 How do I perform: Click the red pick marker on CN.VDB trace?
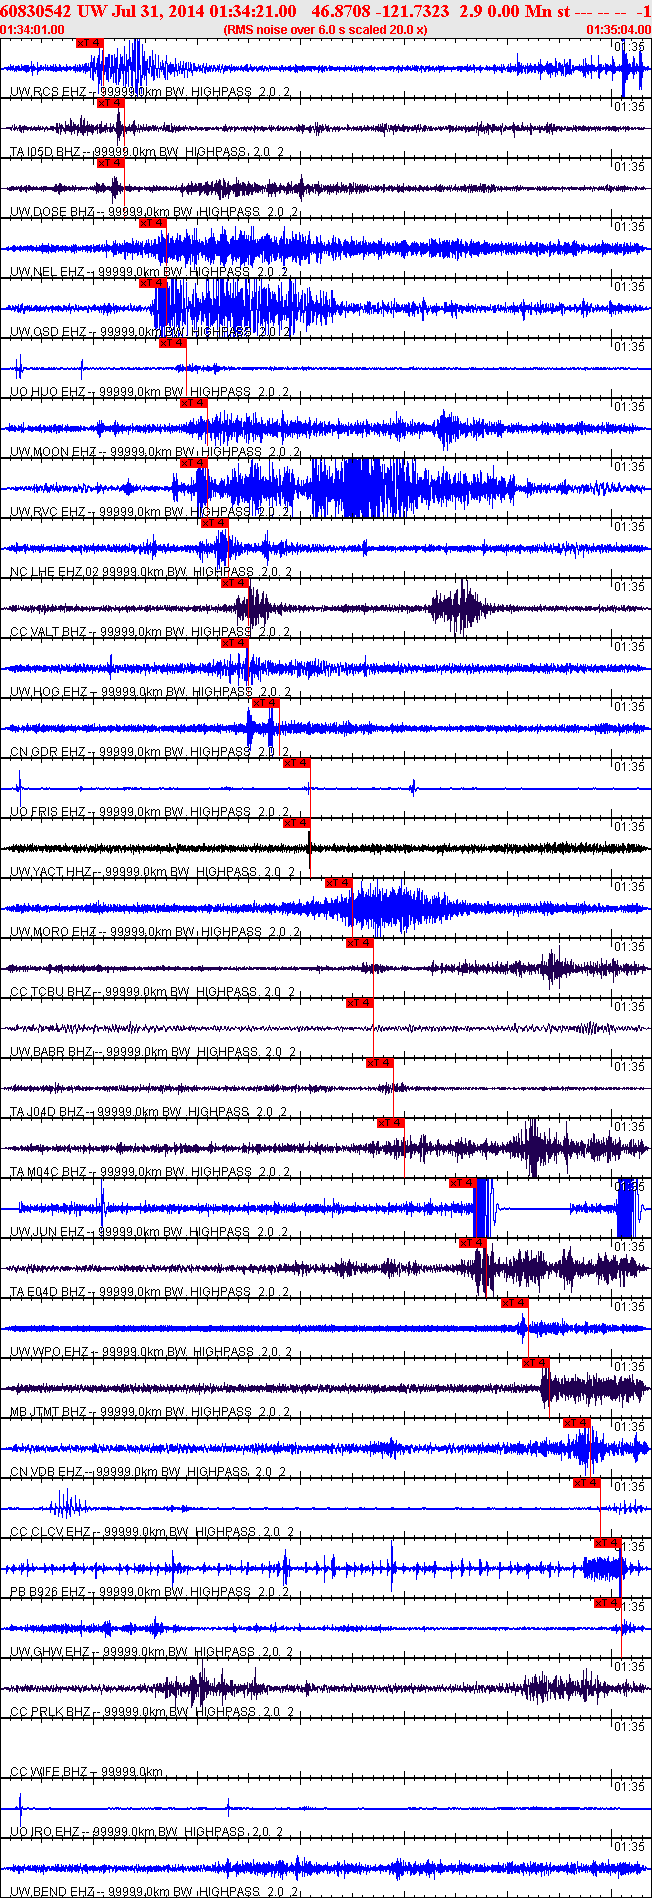click(x=577, y=1423)
